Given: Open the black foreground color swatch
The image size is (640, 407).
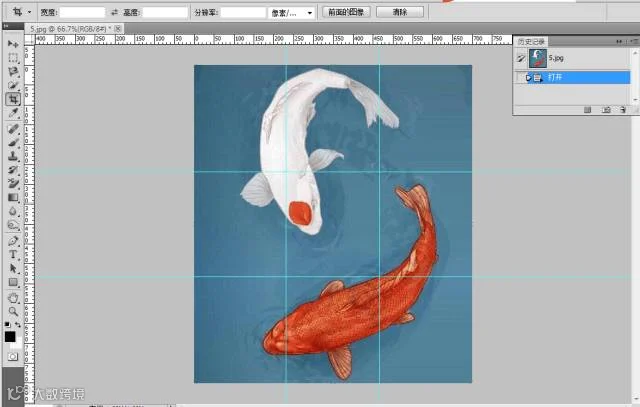Looking at the screenshot, I should tap(10, 336).
